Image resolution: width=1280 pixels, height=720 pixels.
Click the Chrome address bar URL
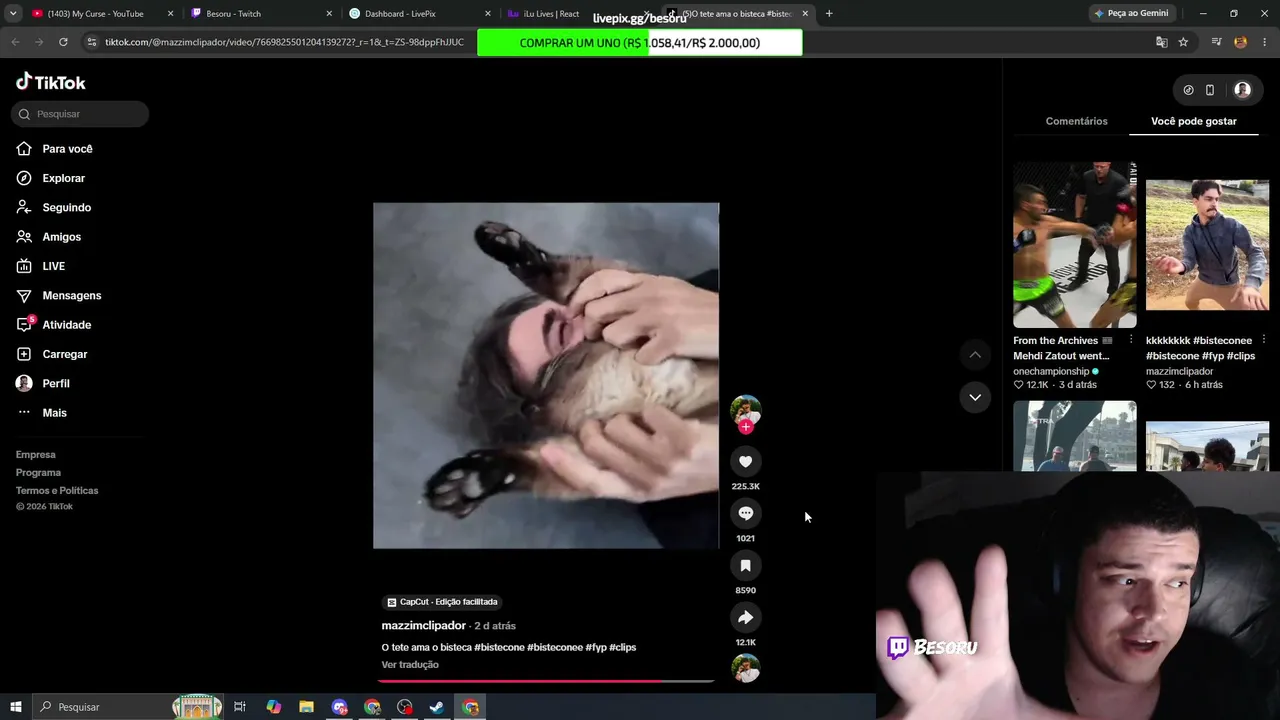(284, 42)
